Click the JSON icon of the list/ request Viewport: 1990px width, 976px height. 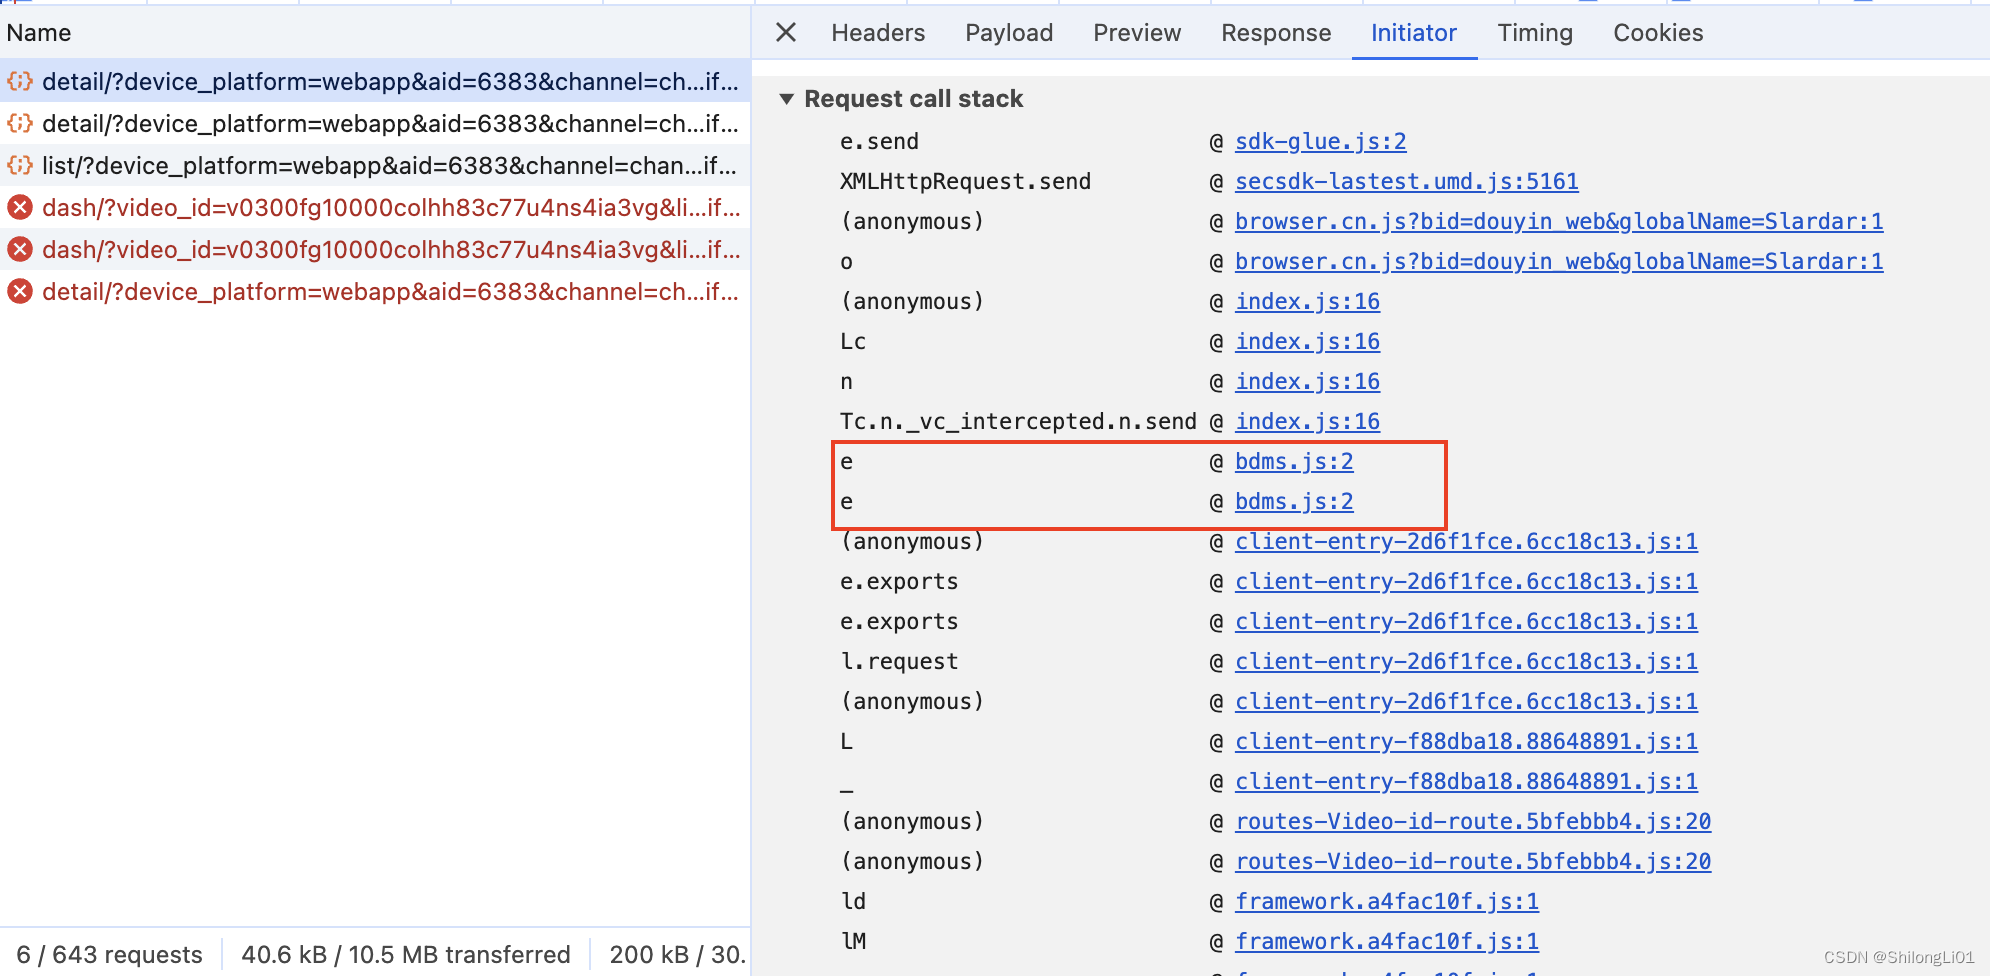tap(20, 165)
